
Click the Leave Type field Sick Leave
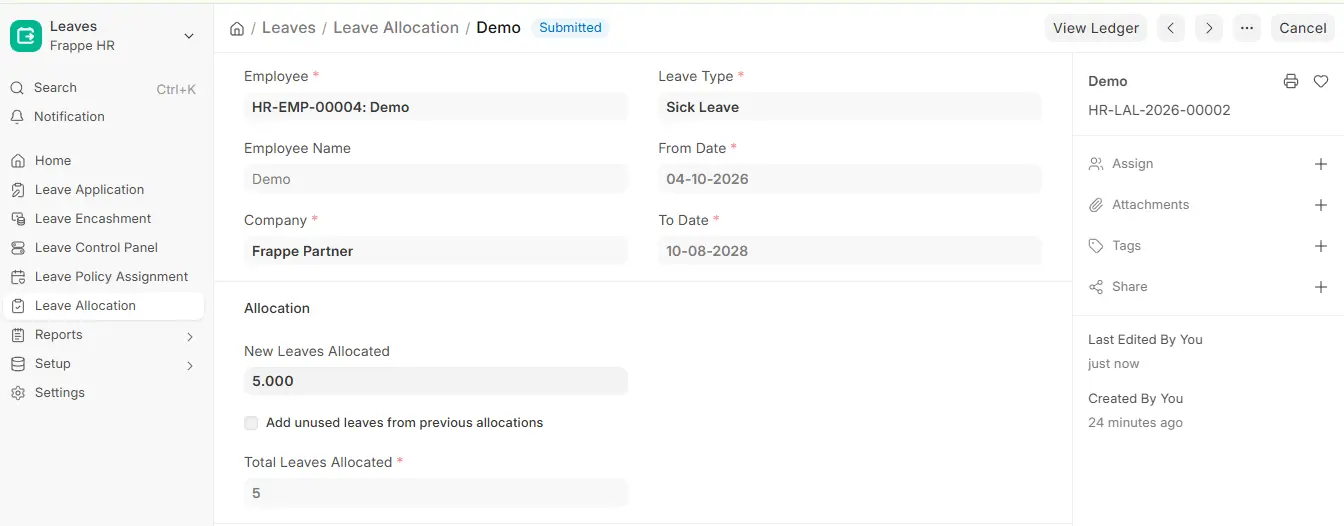pyautogui.click(x=850, y=107)
